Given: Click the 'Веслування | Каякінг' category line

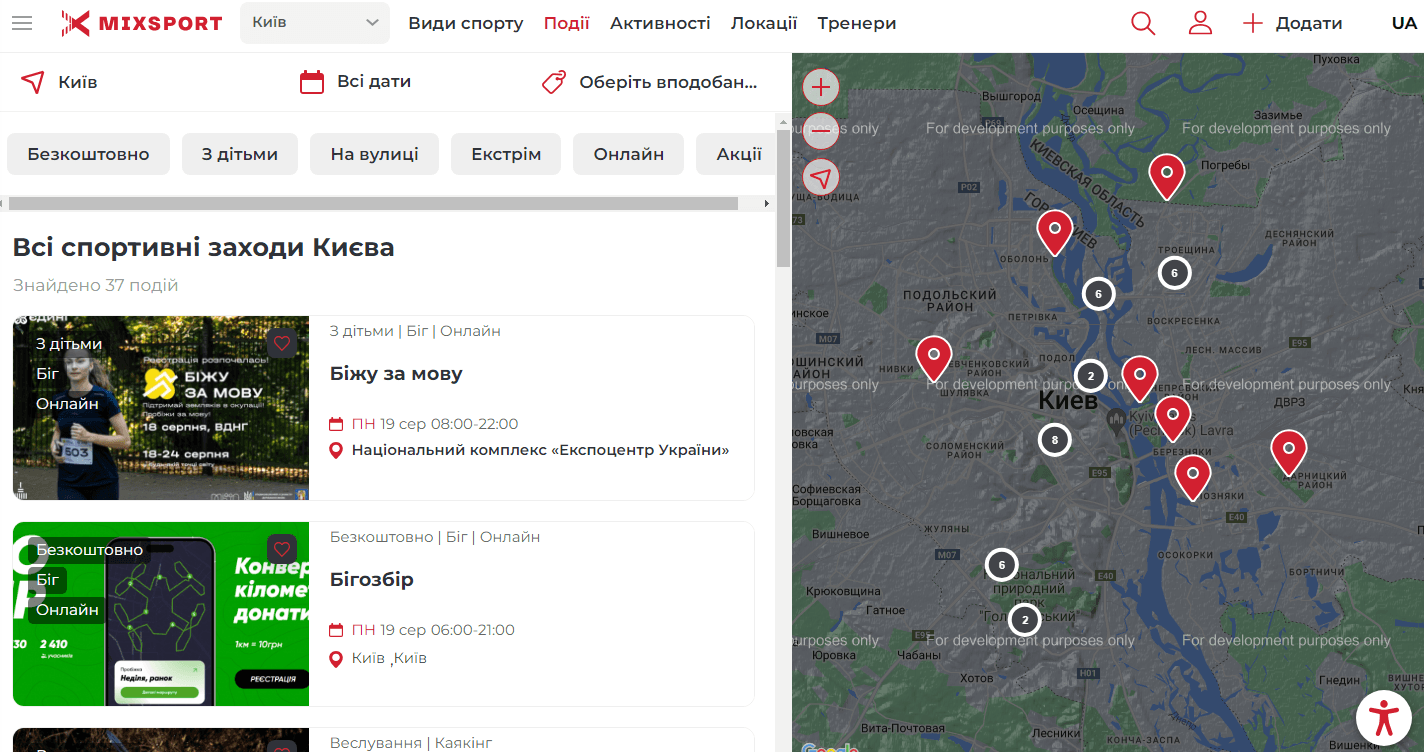Looking at the screenshot, I should coord(411,743).
